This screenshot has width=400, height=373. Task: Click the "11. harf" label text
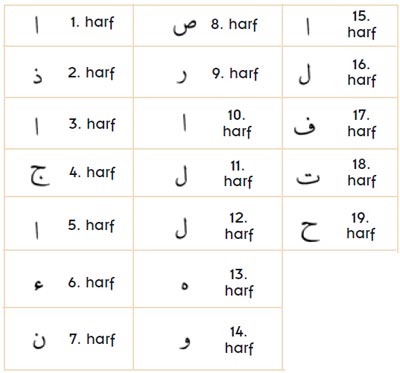click(238, 174)
